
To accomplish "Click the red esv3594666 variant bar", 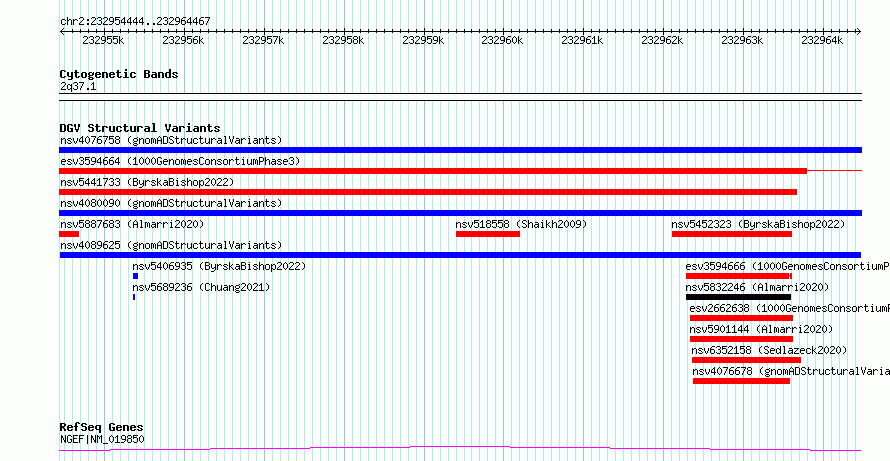I will [x=739, y=276].
